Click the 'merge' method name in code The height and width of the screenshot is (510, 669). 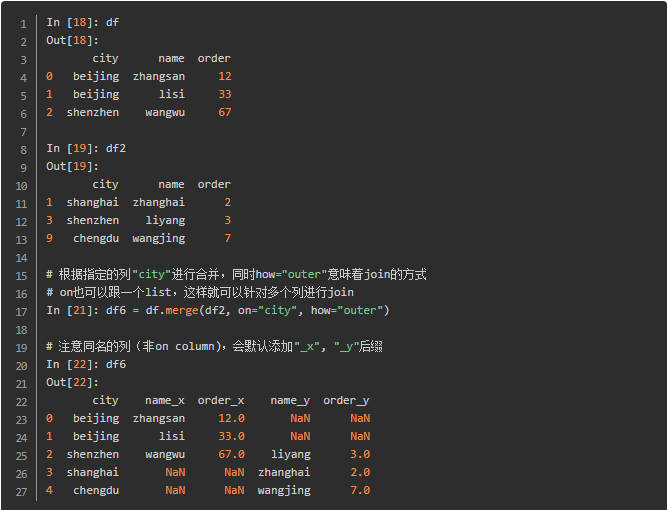pyautogui.click(x=182, y=311)
